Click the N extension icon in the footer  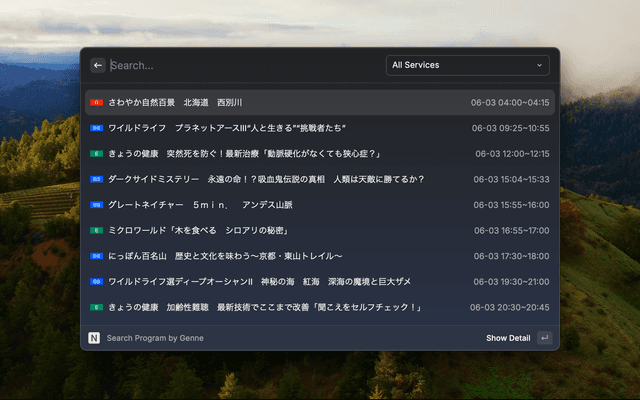pos(94,338)
